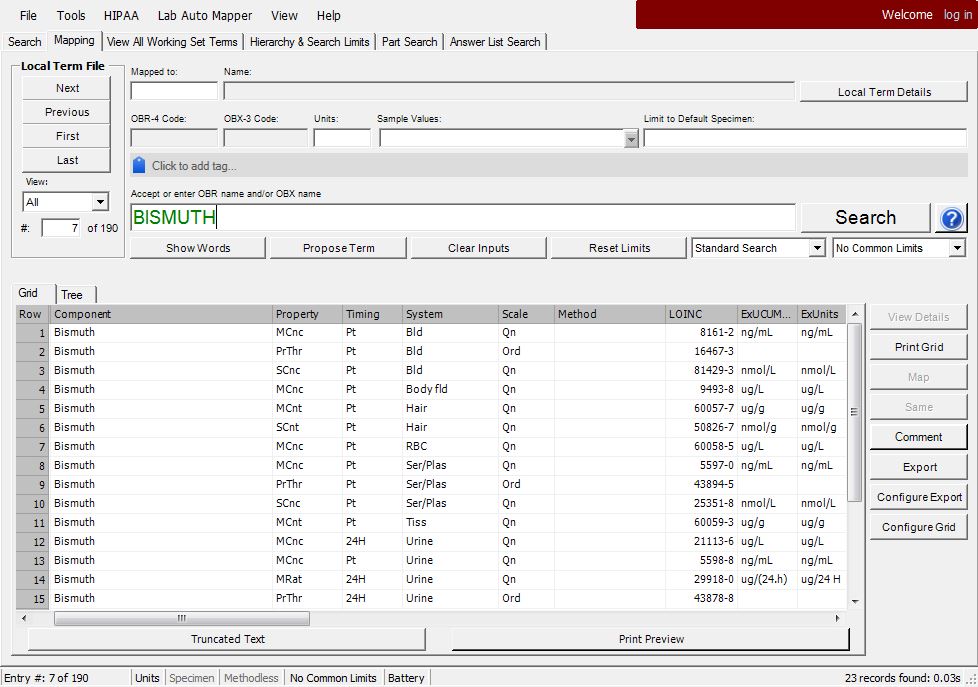Click the horizontal scrollbar right arrow
978x687 pixels.
tap(837, 618)
